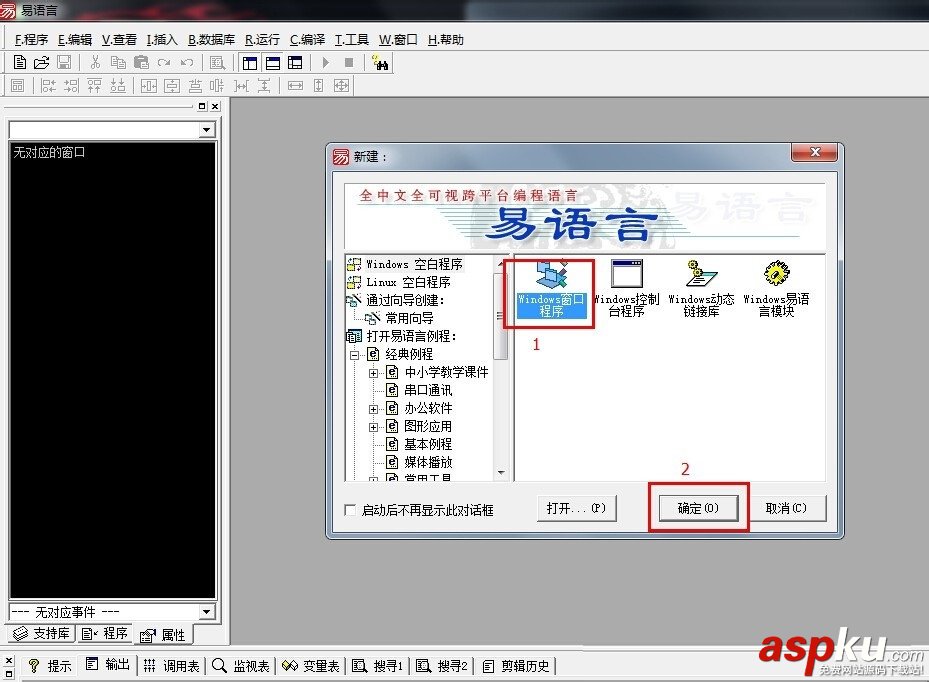
Task: Switch to the 支持库 tab
Action: [42, 633]
